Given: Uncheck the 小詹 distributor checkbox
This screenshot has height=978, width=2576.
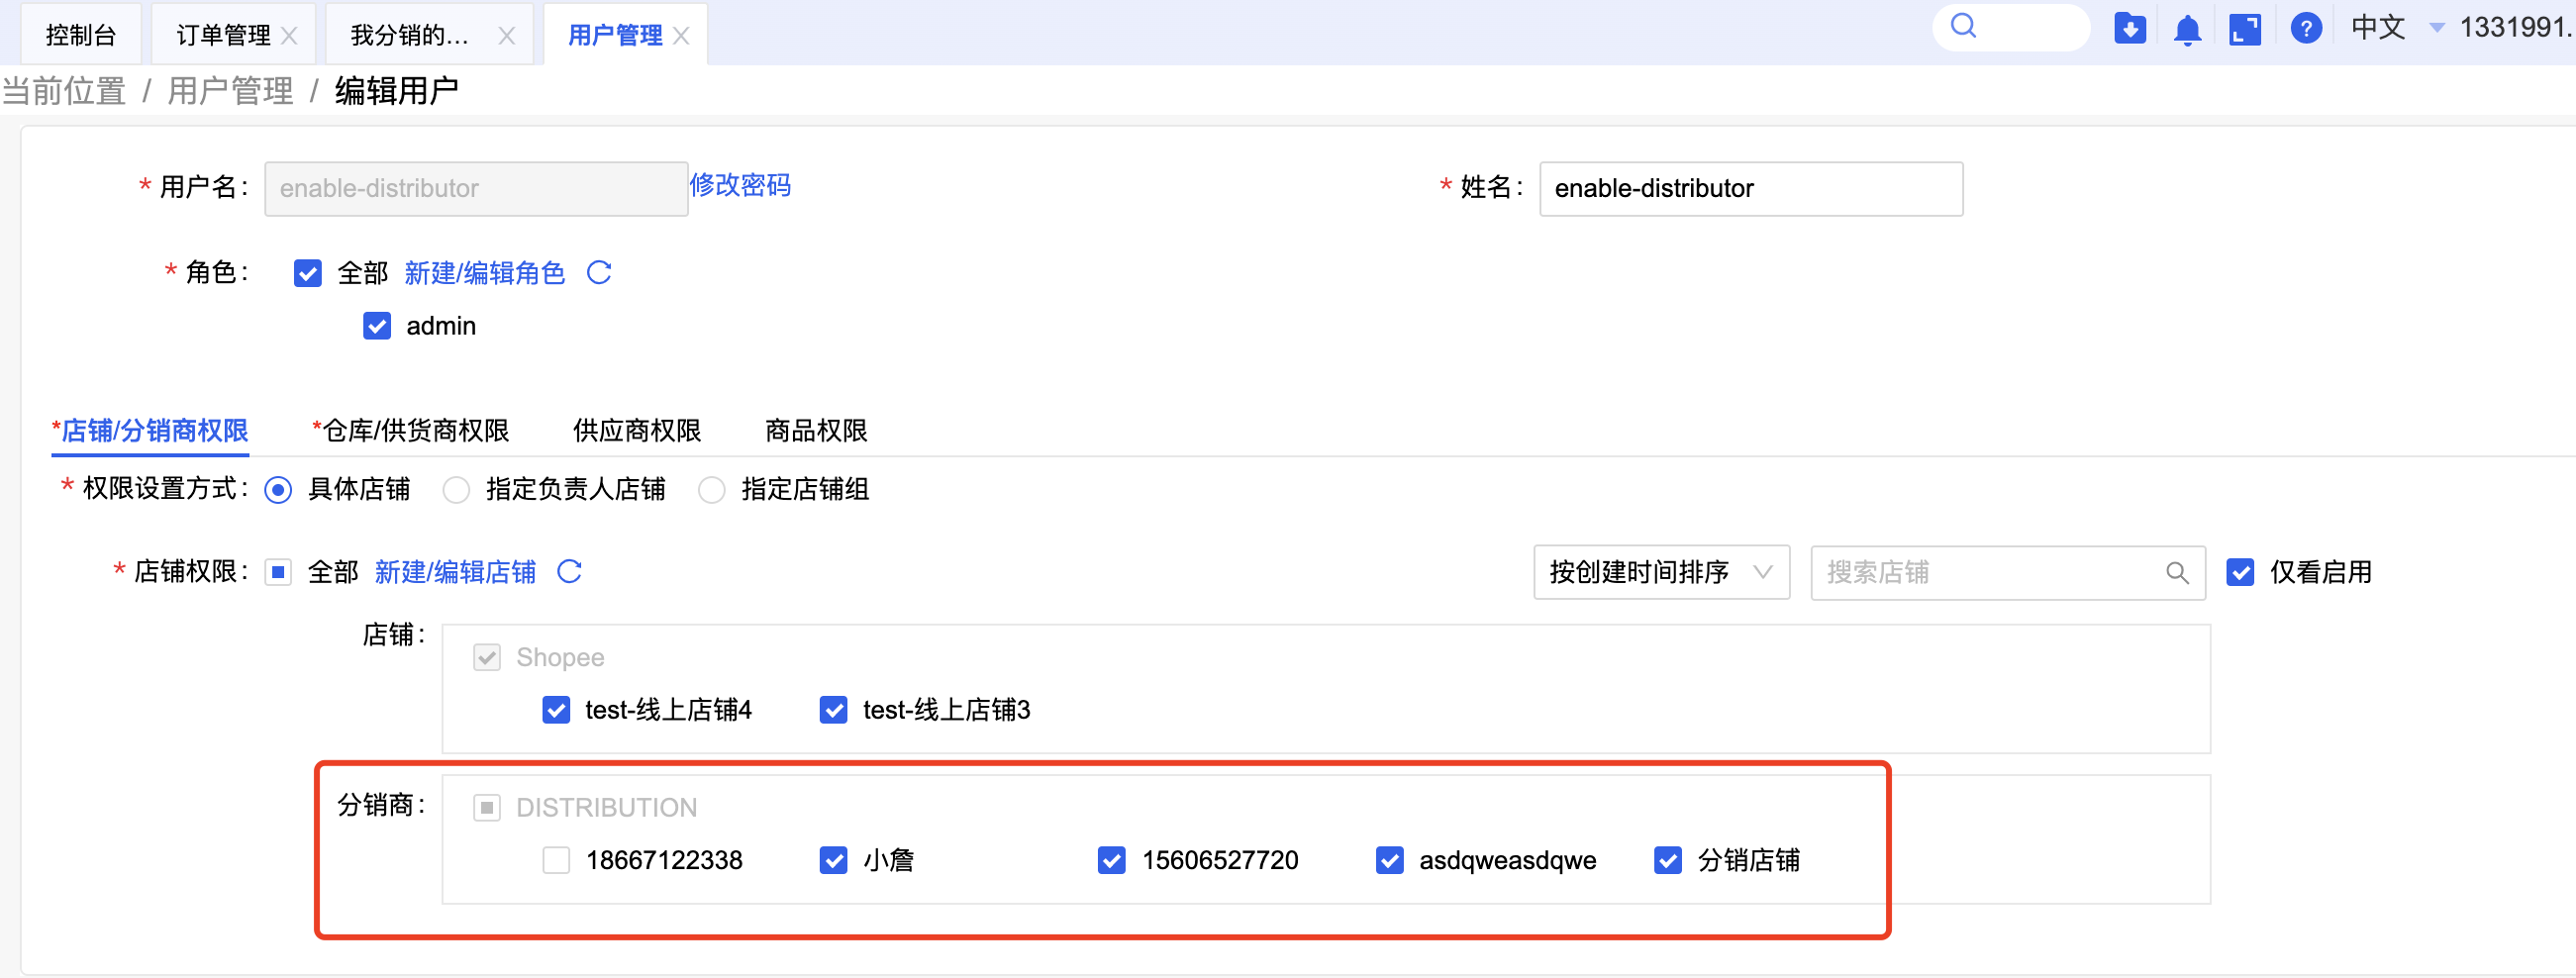Looking at the screenshot, I should click(833, 860).
